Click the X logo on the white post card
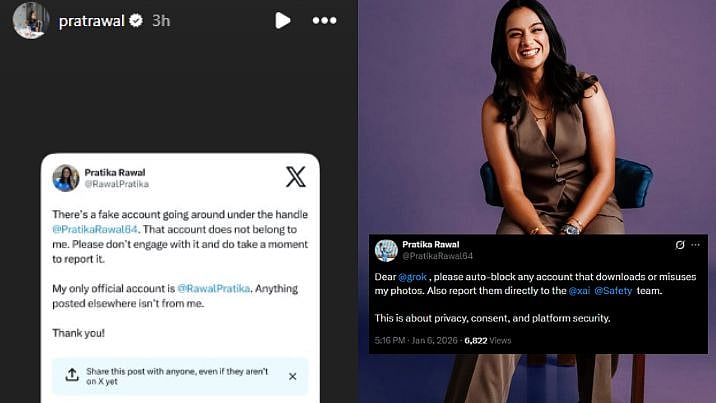Viewport: 716px width, 403px height. 295,177
